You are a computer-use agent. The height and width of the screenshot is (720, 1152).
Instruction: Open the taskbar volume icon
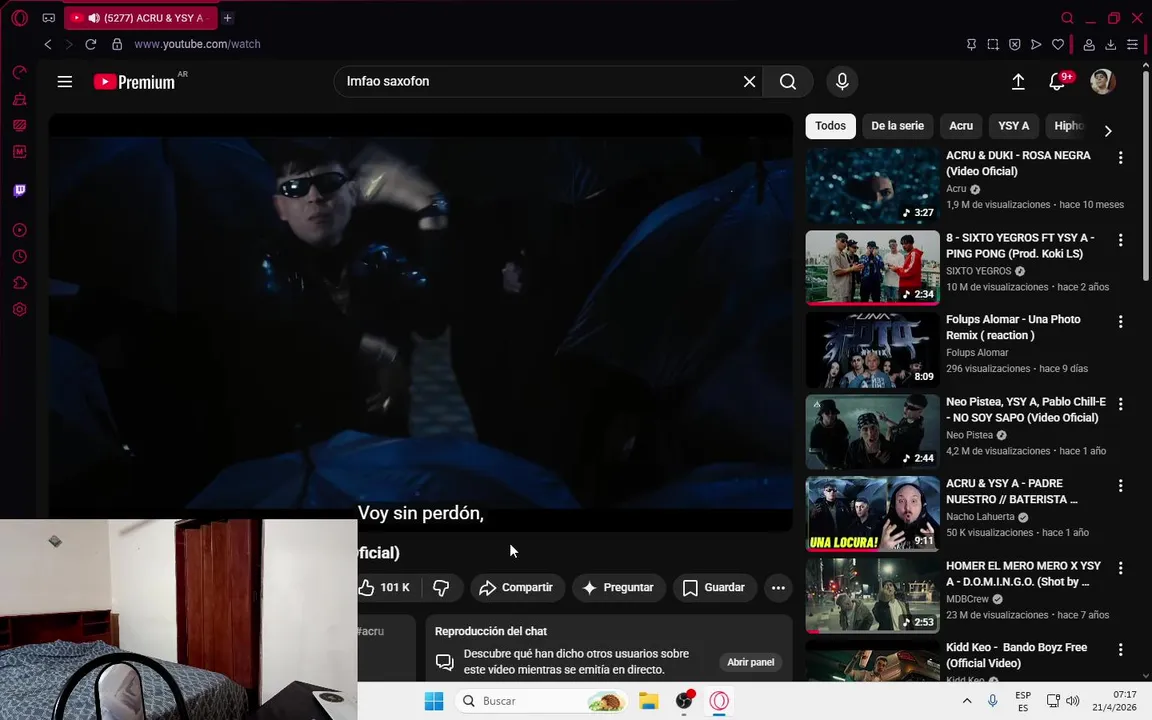1073,701
